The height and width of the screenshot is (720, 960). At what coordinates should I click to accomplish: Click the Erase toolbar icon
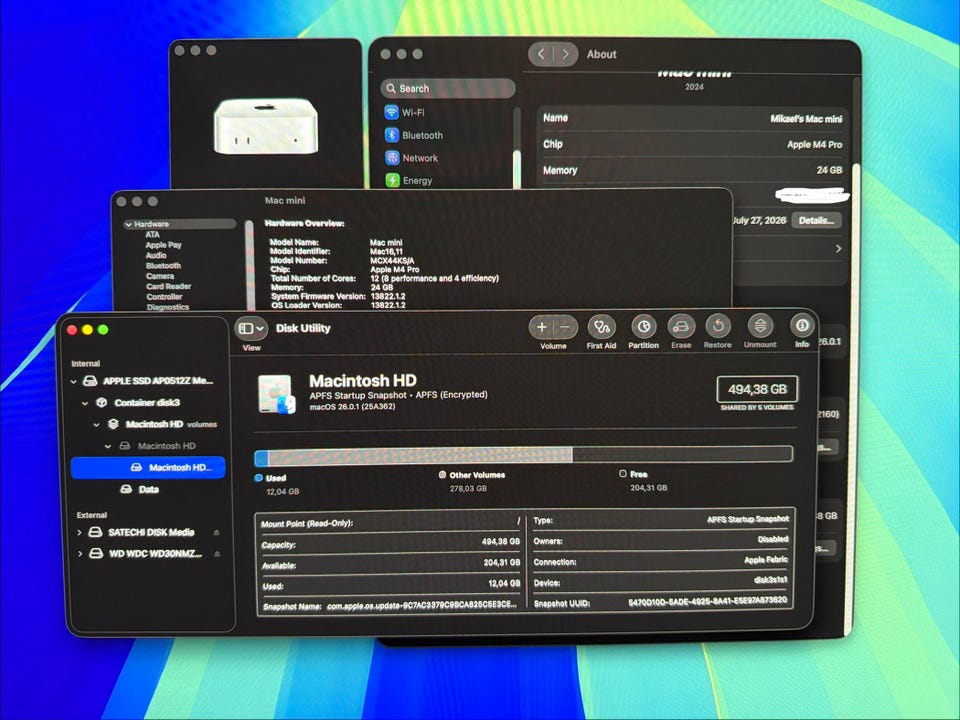681,327
